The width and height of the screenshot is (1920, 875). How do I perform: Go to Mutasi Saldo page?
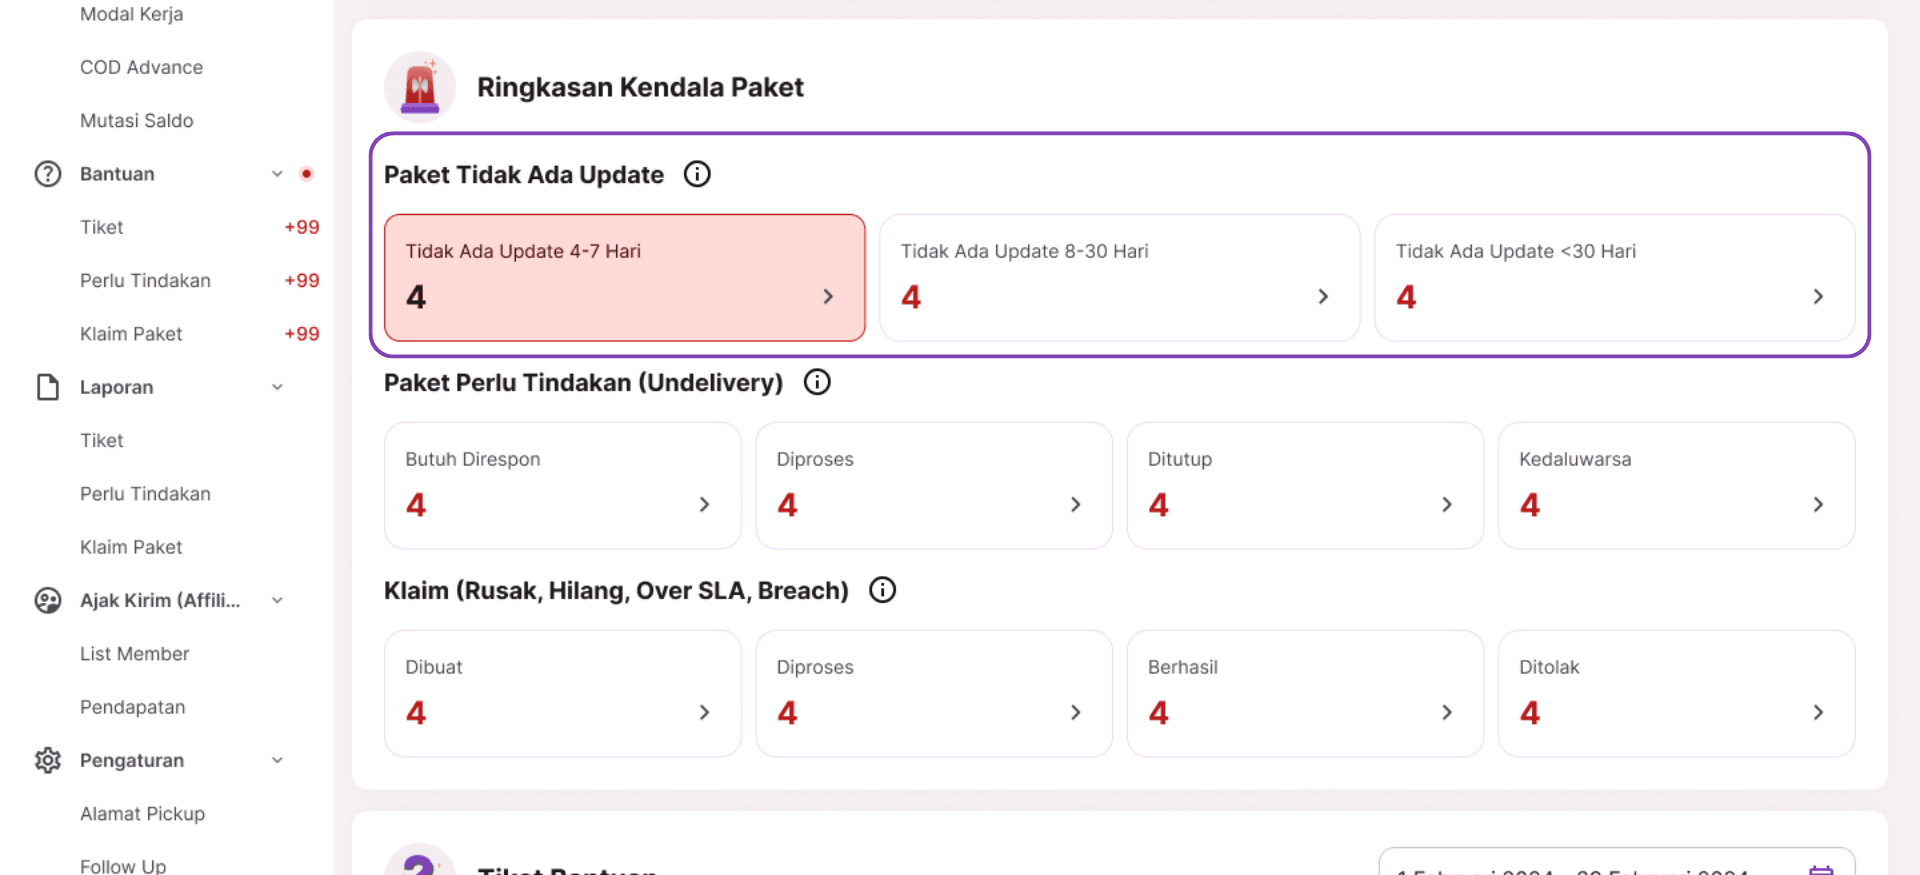tap(137, 120)
